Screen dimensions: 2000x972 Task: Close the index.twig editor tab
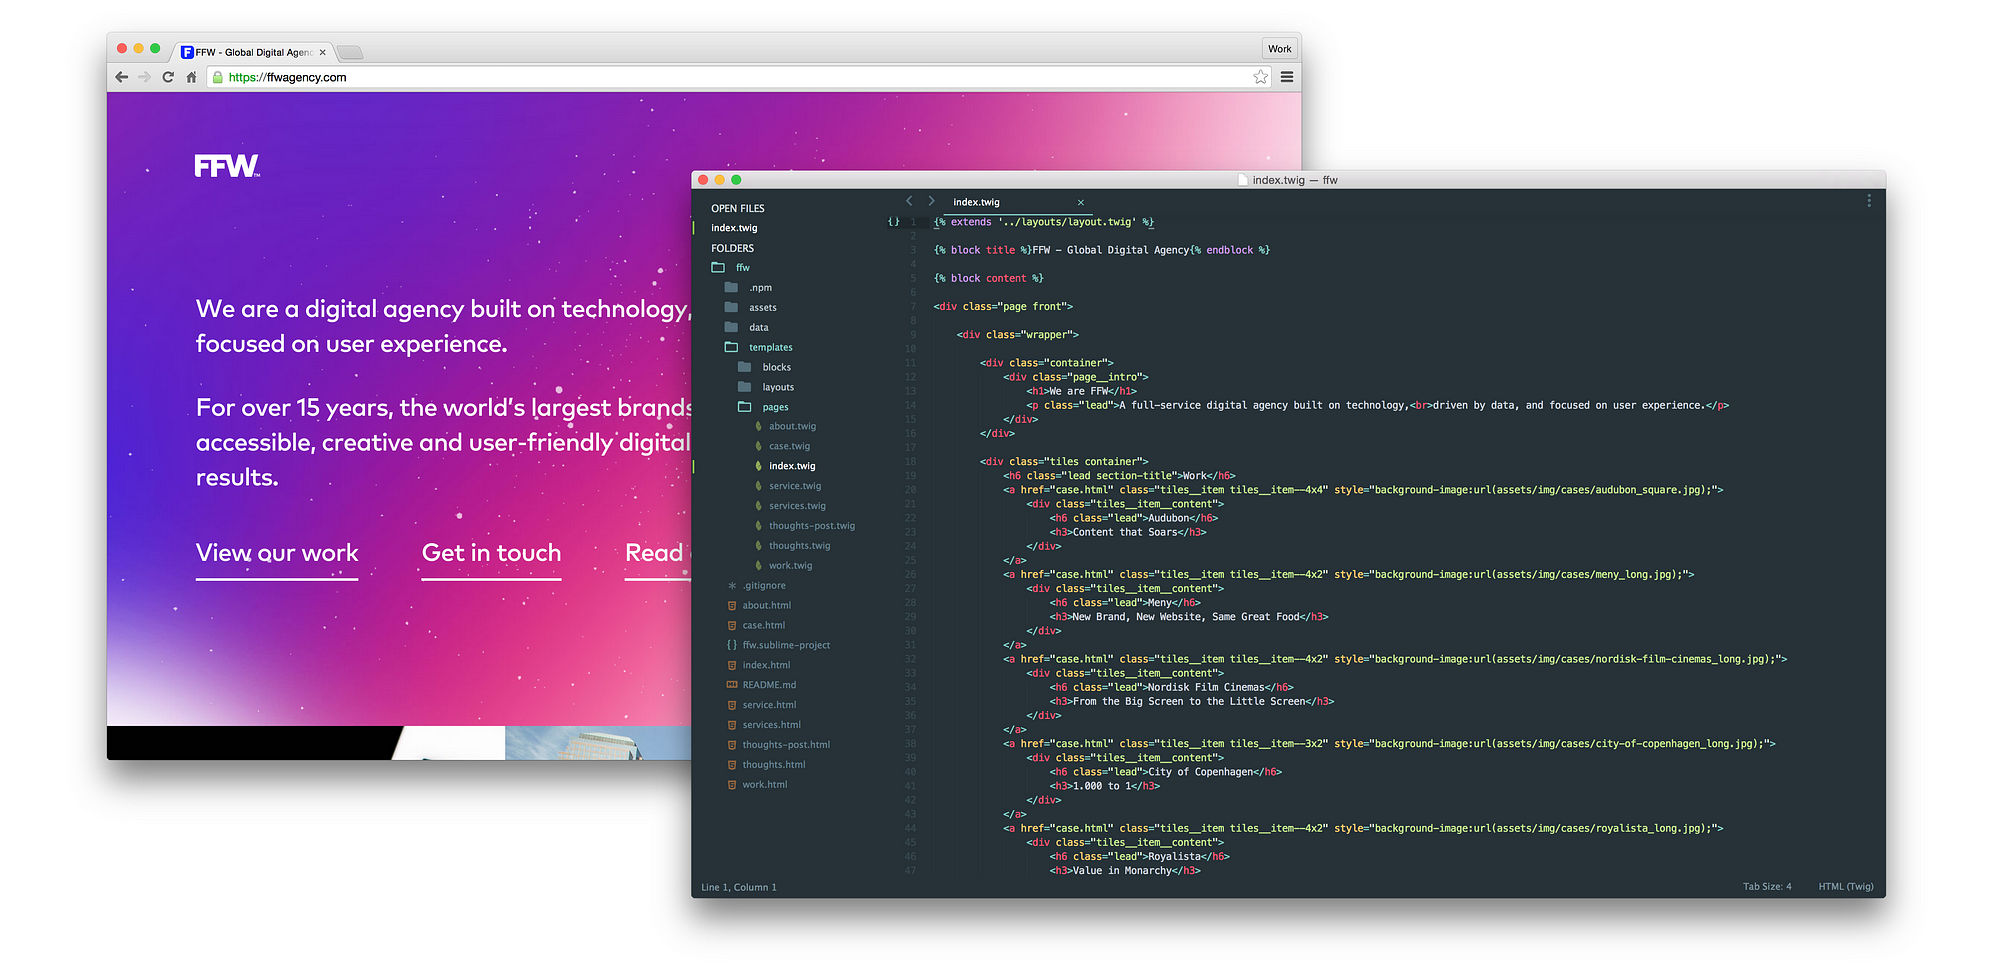pyautogui.click(x=1080, y=202)
